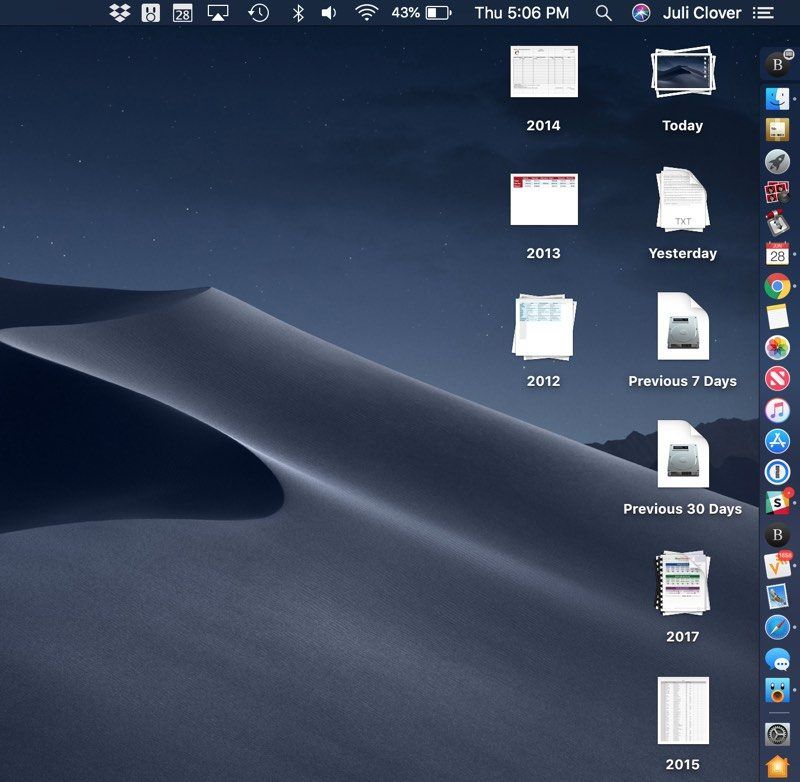Launch Google Chrome from the dock
The height and width of the screenshot is (782, 800).
tap(777, 286)
